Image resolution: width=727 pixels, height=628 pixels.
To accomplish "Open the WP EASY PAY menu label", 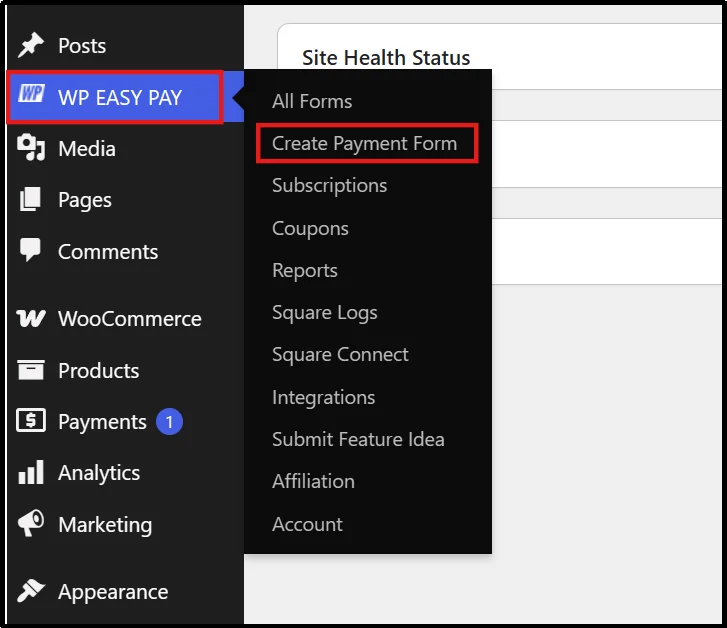I will (120, 98).
